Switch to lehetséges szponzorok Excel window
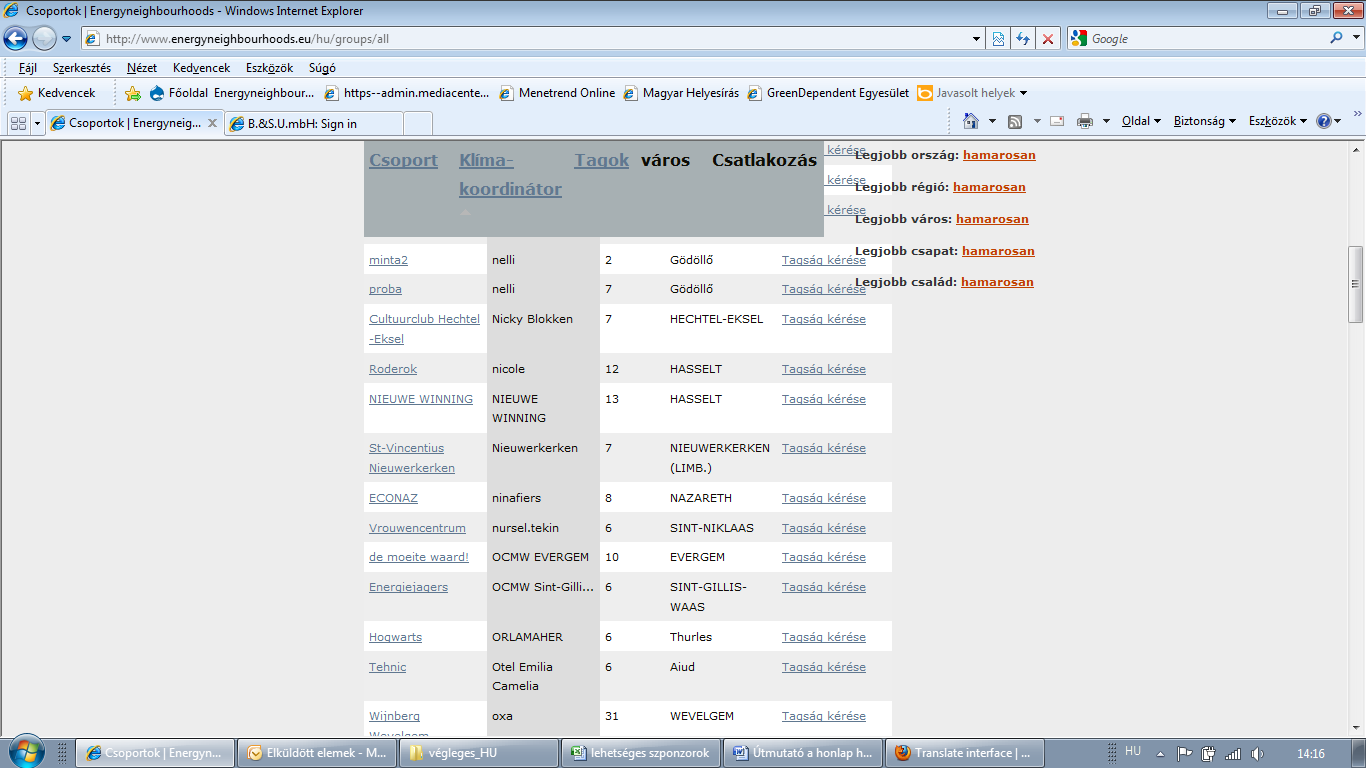Viewport: 1366px width, 768px height. (641, 753)
